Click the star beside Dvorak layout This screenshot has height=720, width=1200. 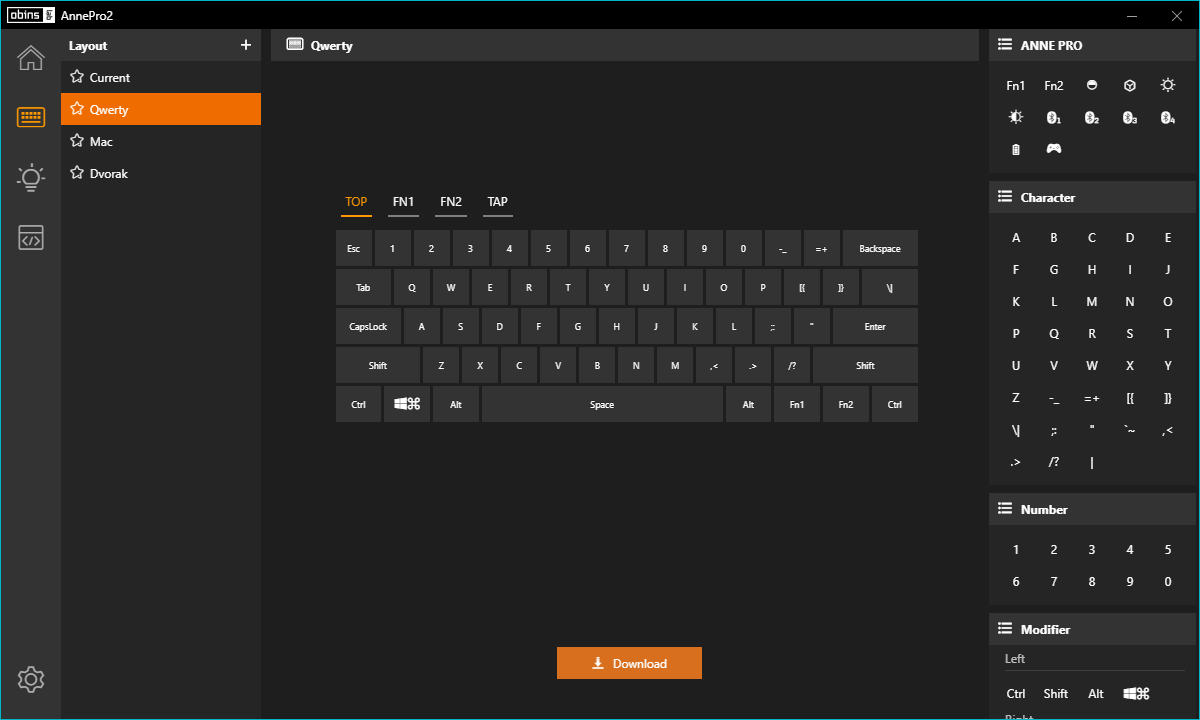tap(77, 173)
